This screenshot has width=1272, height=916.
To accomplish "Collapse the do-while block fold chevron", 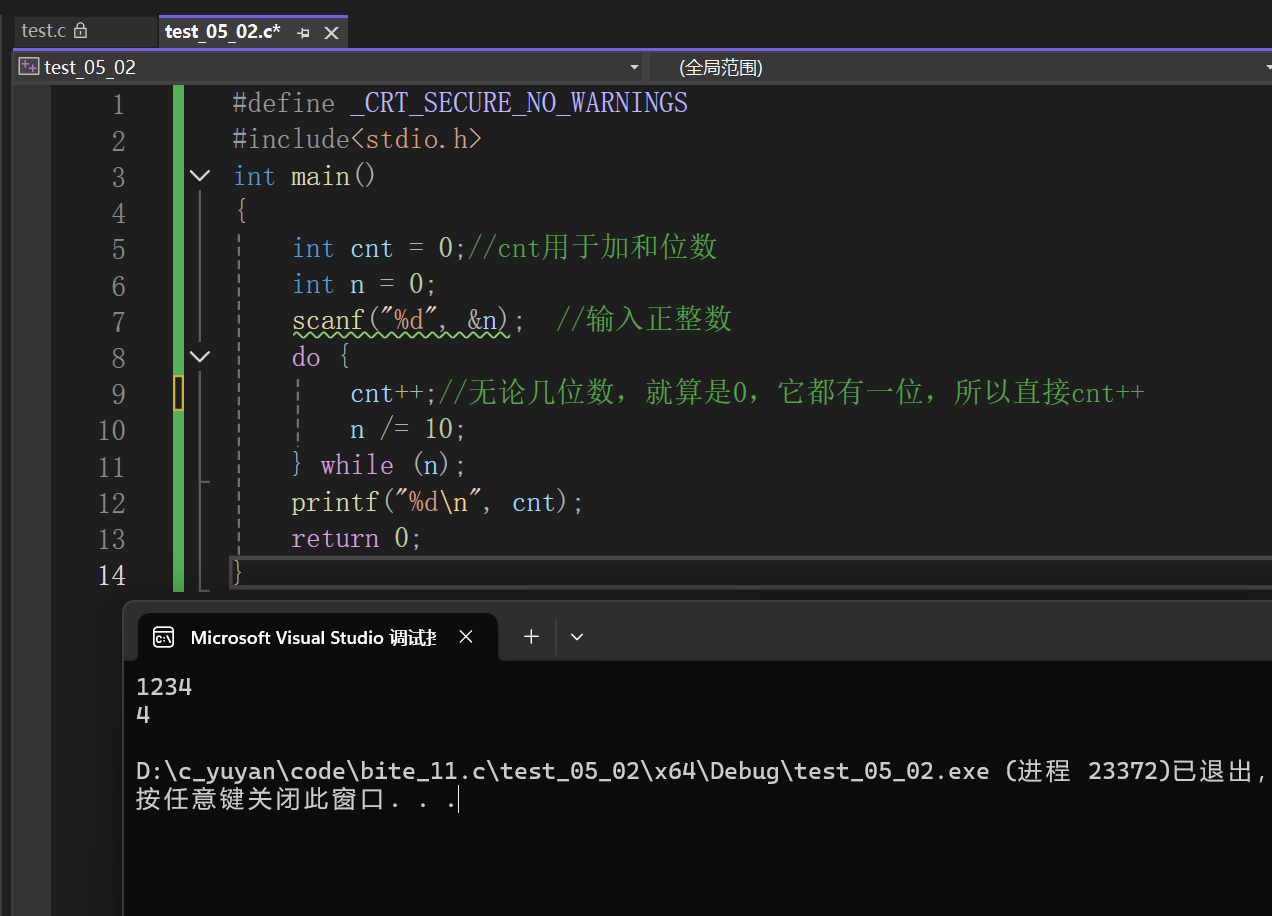I will [x=200, y=356].
